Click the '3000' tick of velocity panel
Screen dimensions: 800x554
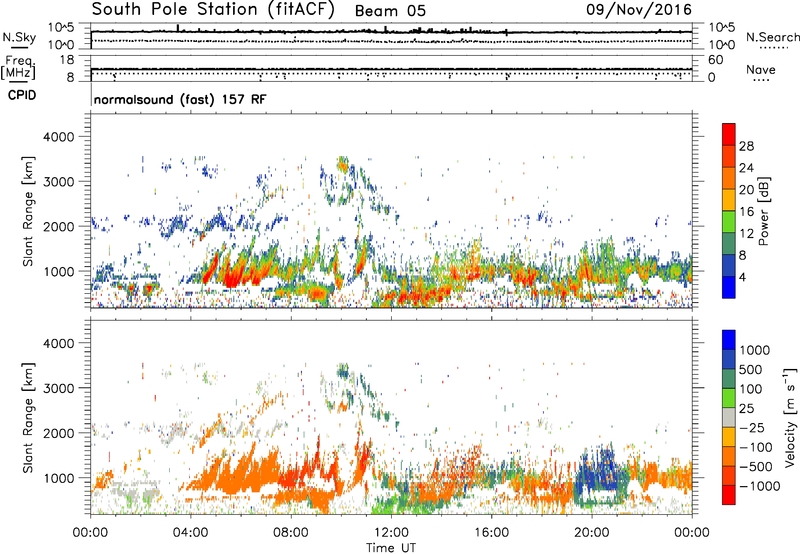(x=58, y=388)
